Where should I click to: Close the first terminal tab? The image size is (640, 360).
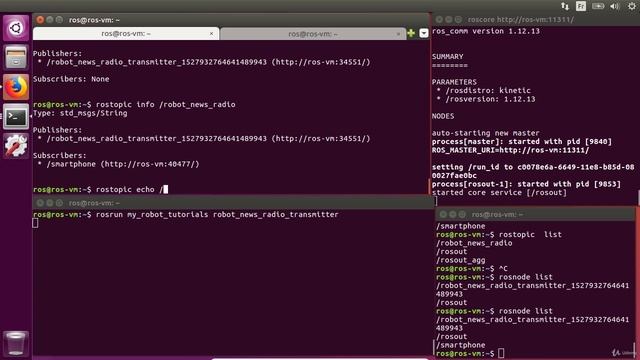click(211, 33)
